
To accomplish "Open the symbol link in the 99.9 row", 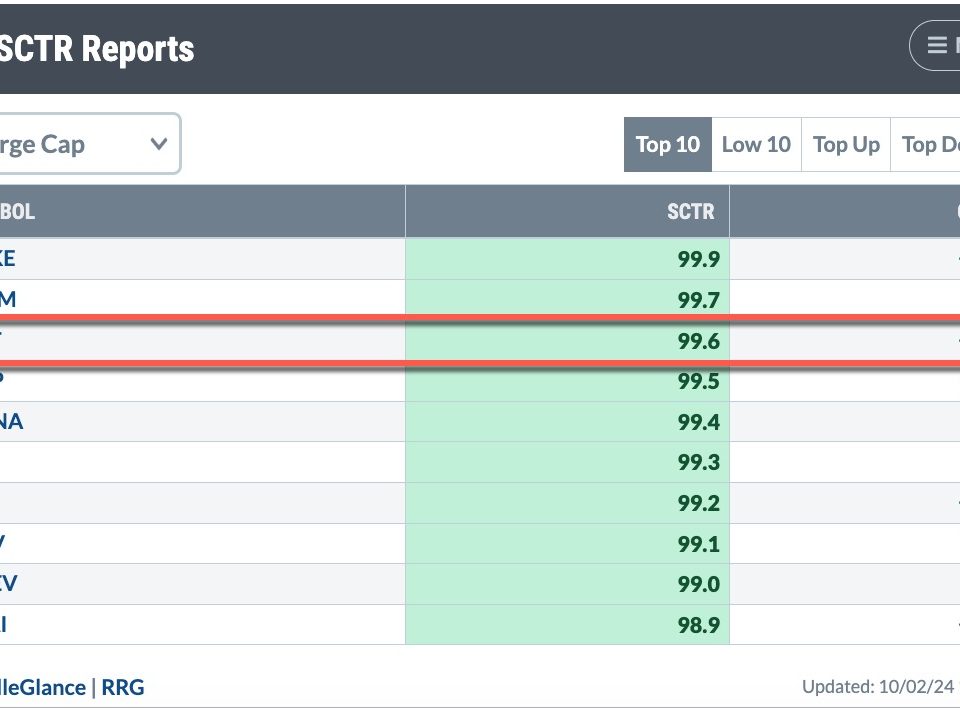I will click(x=7, y=259).
